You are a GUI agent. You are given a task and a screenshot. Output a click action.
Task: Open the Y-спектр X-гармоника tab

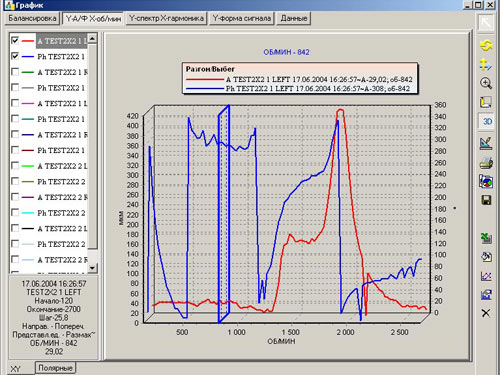[166, 18]
